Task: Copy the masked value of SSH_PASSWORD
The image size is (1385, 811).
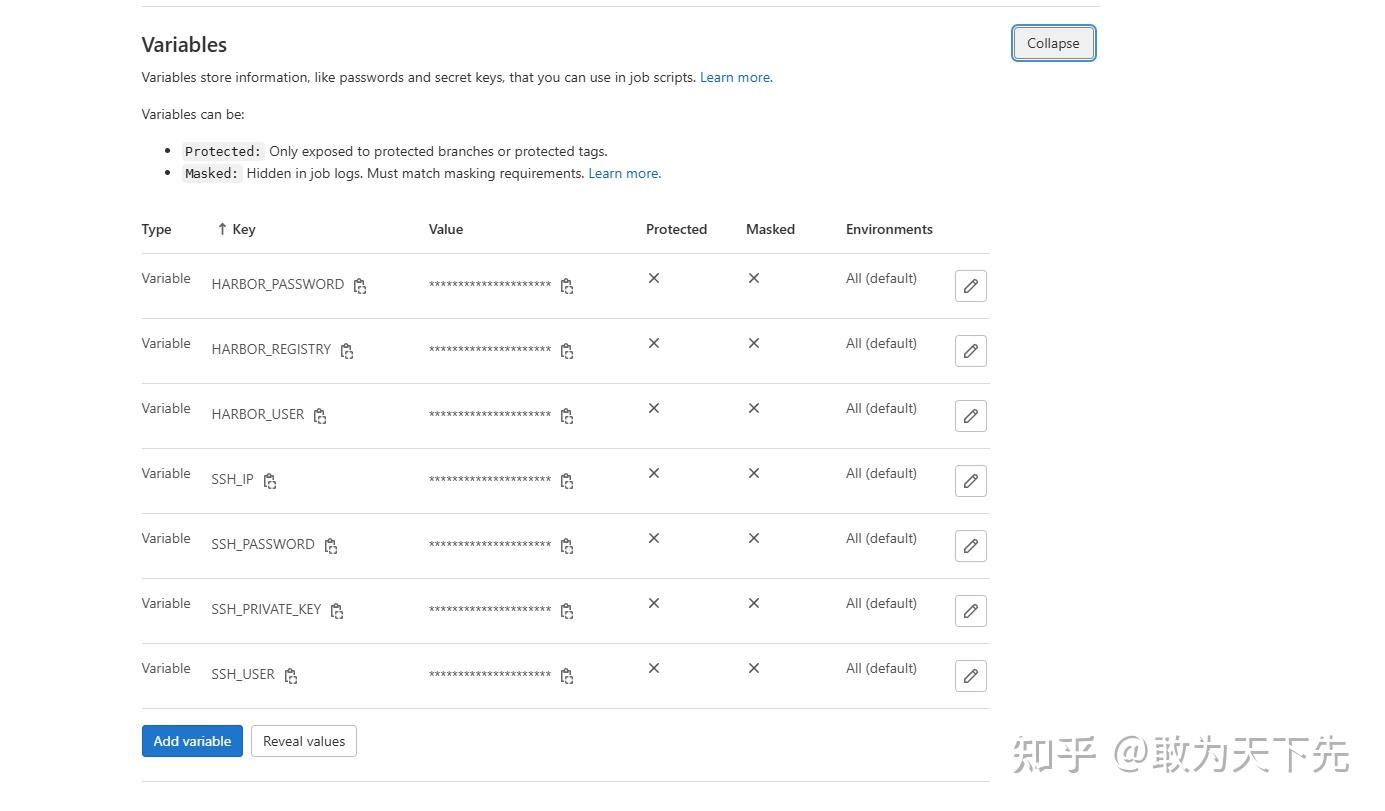Action: pos(567,546)
